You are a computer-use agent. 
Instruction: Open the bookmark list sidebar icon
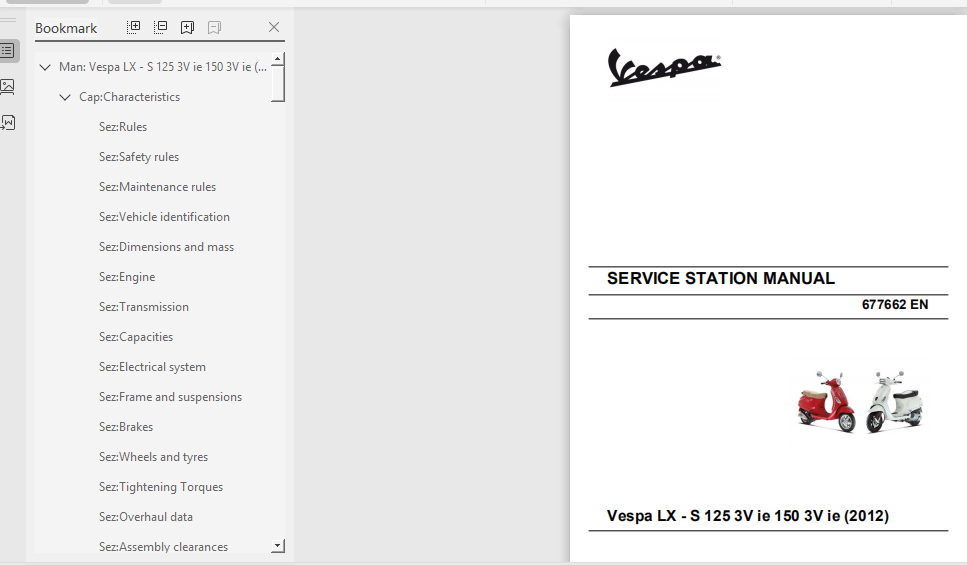coord(8,51)
